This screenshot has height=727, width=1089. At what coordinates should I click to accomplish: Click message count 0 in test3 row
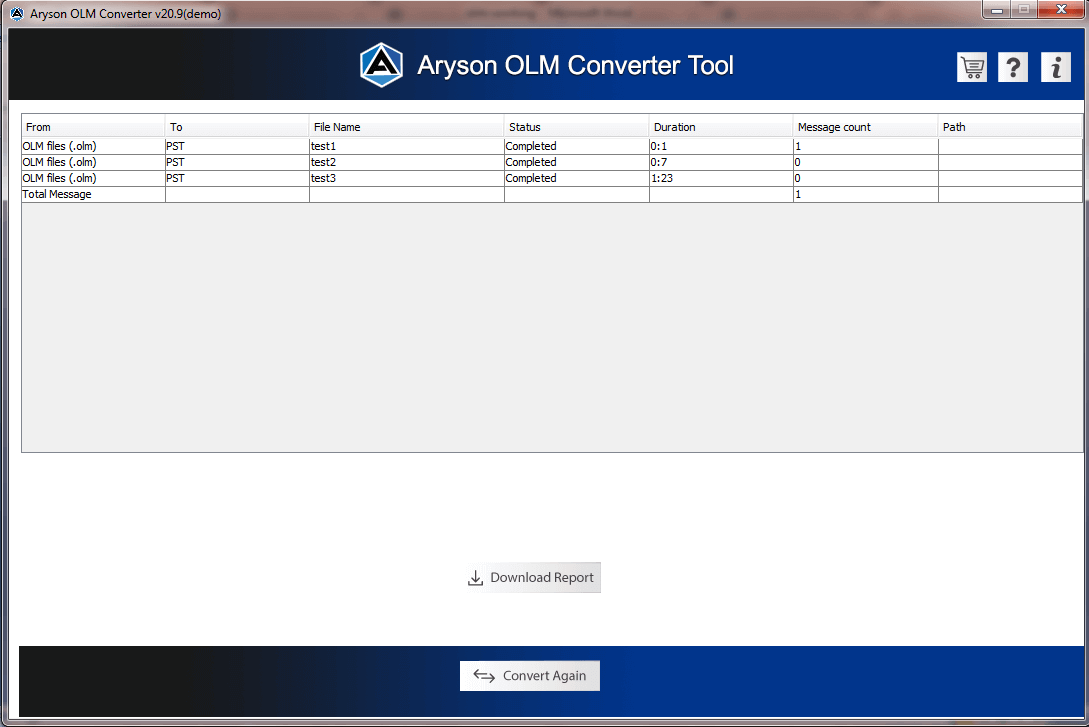click(x=865, y=178)
